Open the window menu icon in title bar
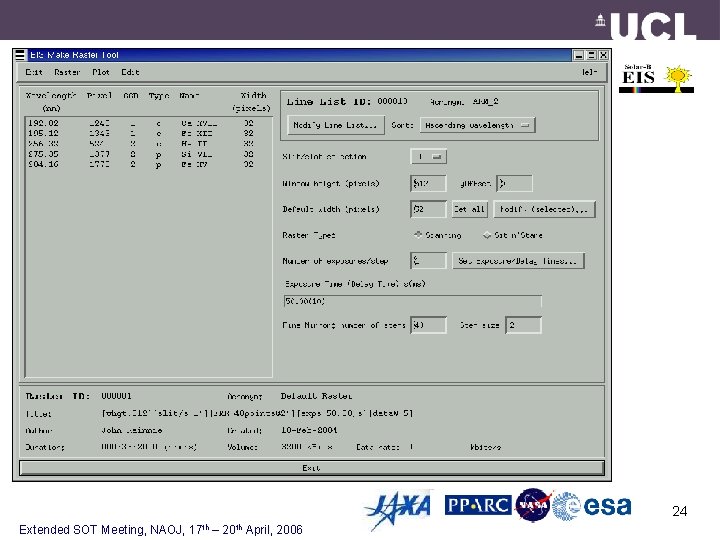 coord(20,55)
